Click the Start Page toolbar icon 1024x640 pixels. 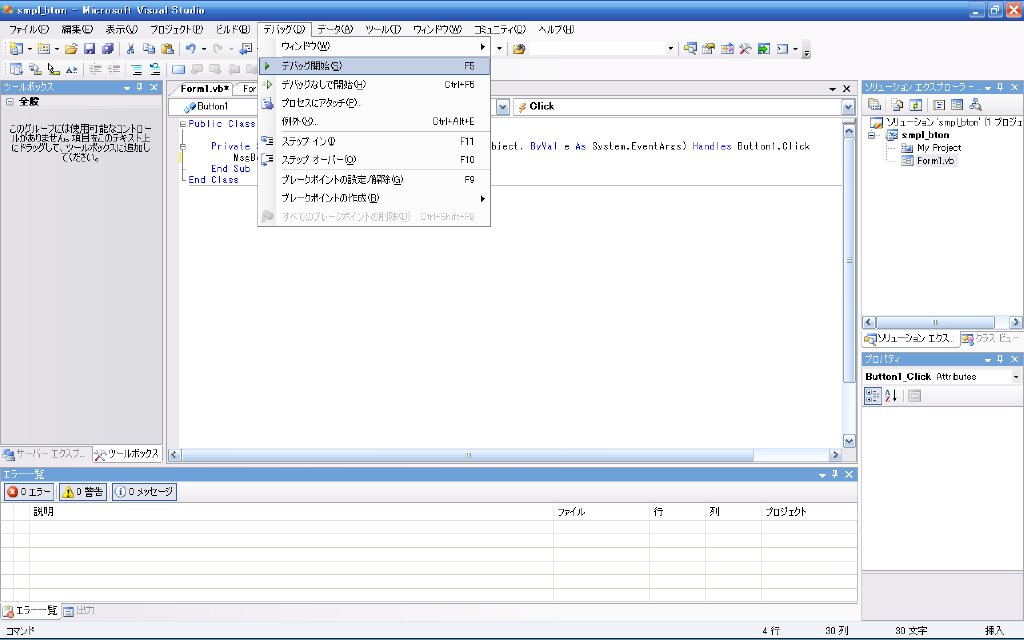coord(763,49)
